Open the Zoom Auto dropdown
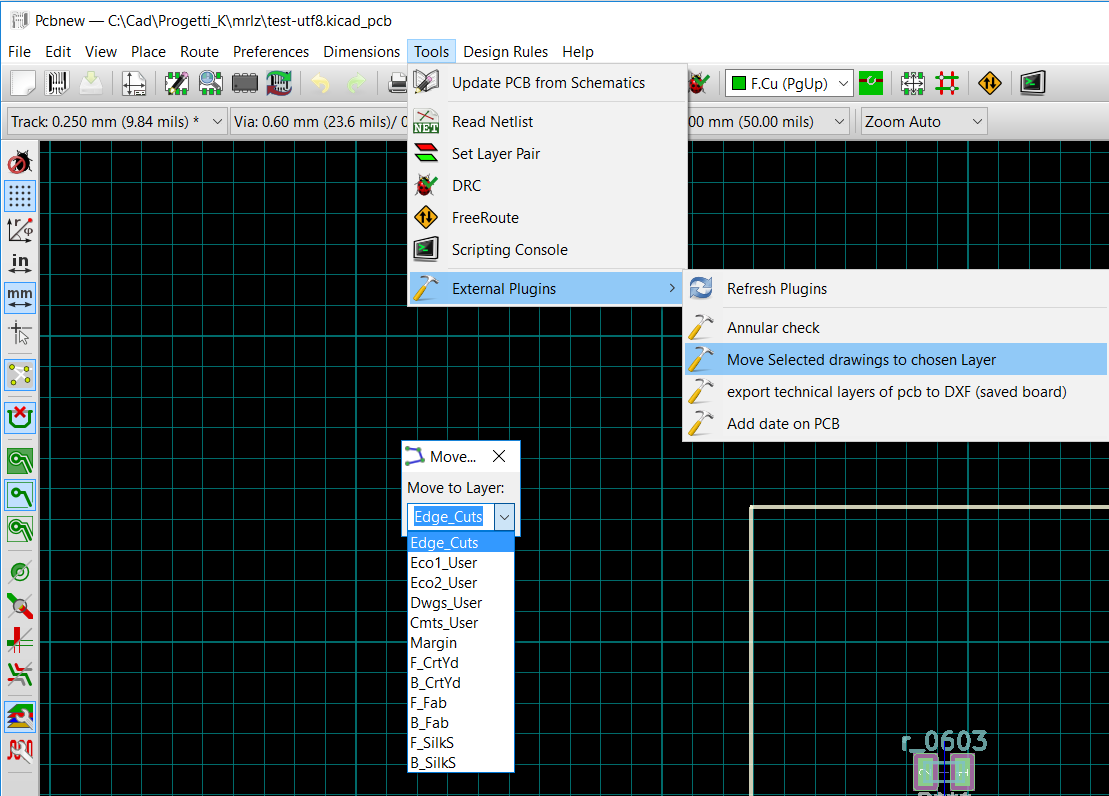 [x=922, y=120]
